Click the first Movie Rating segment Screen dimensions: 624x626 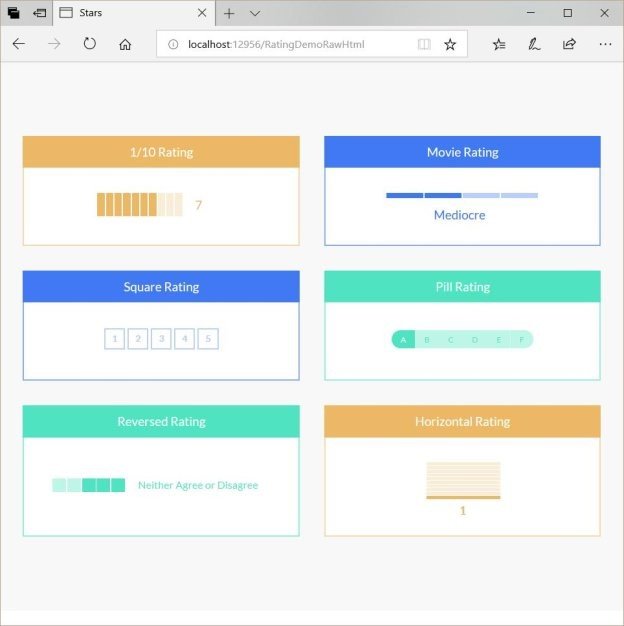pyautogui.click(x=404, y=195)
